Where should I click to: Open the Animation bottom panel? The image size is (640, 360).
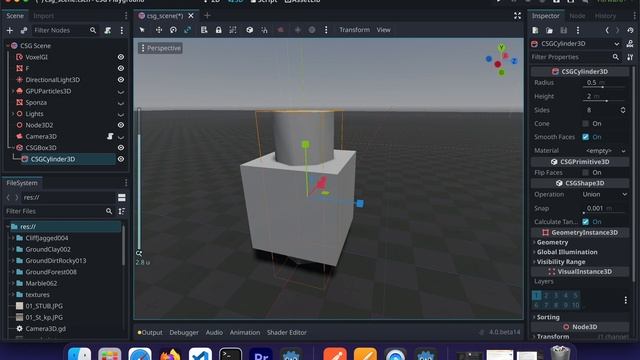[x=244, y=333]
